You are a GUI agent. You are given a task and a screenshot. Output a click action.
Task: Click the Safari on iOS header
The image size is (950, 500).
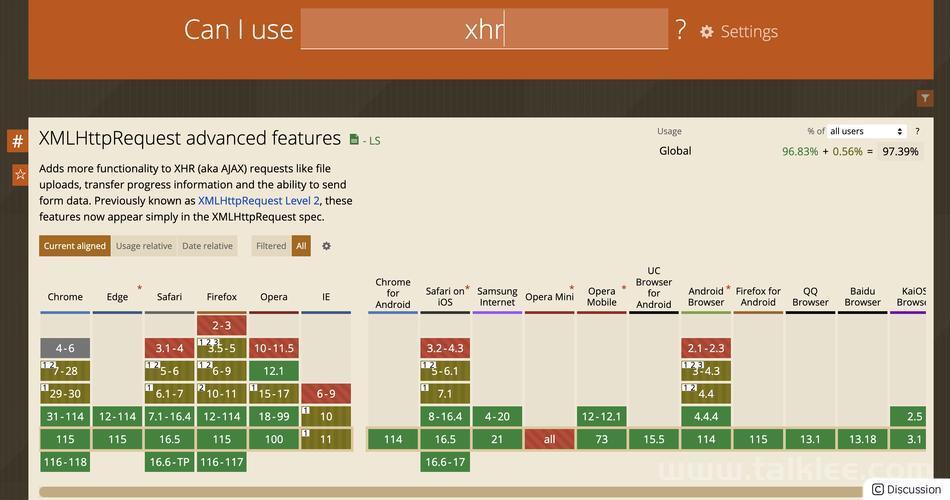pyautogui.click(x=445, y=296)
